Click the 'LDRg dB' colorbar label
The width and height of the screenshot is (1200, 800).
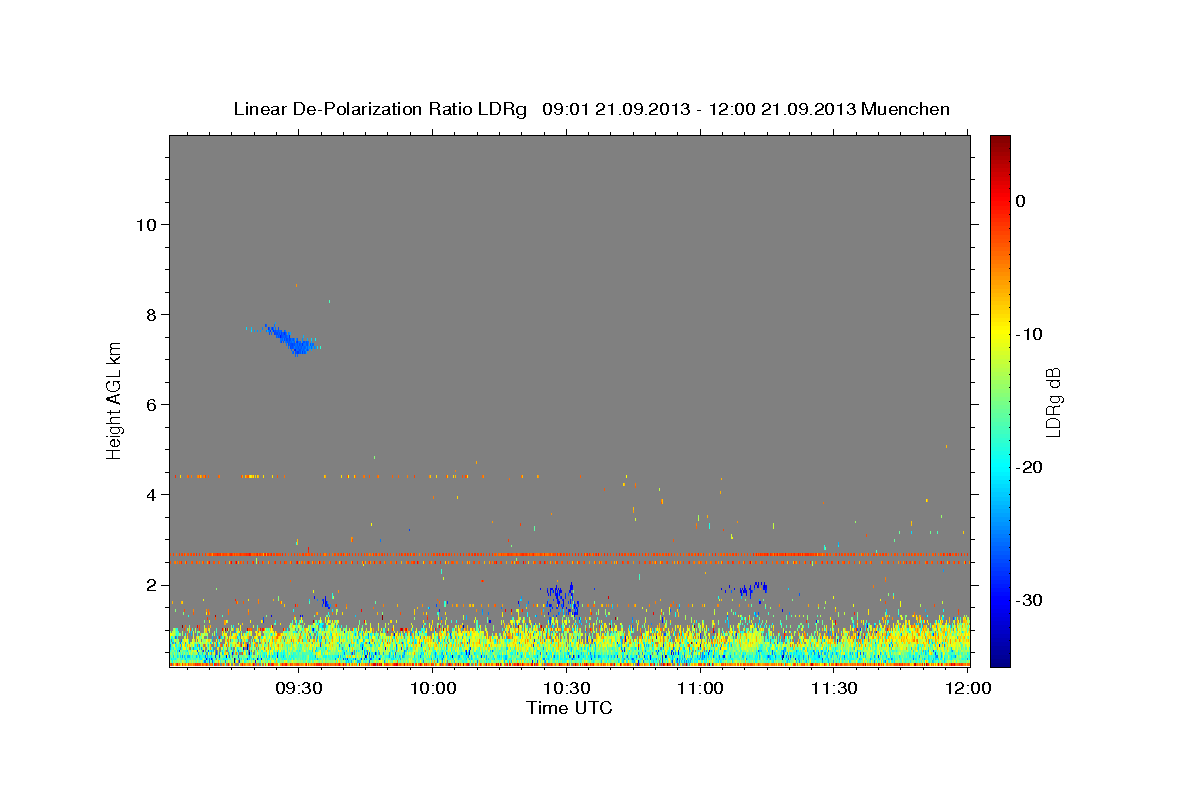click(x=1053, y=402)
